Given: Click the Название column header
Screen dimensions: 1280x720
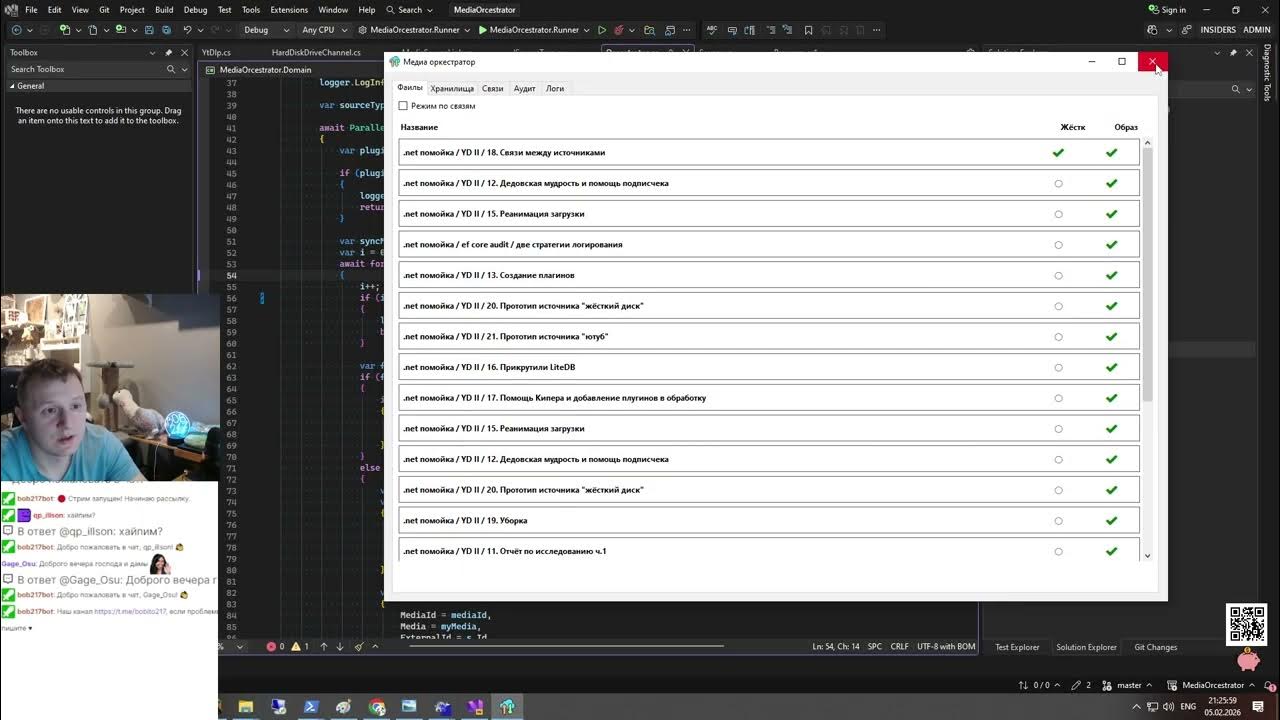Looking at the screenshot, I should tap(419, 127).
